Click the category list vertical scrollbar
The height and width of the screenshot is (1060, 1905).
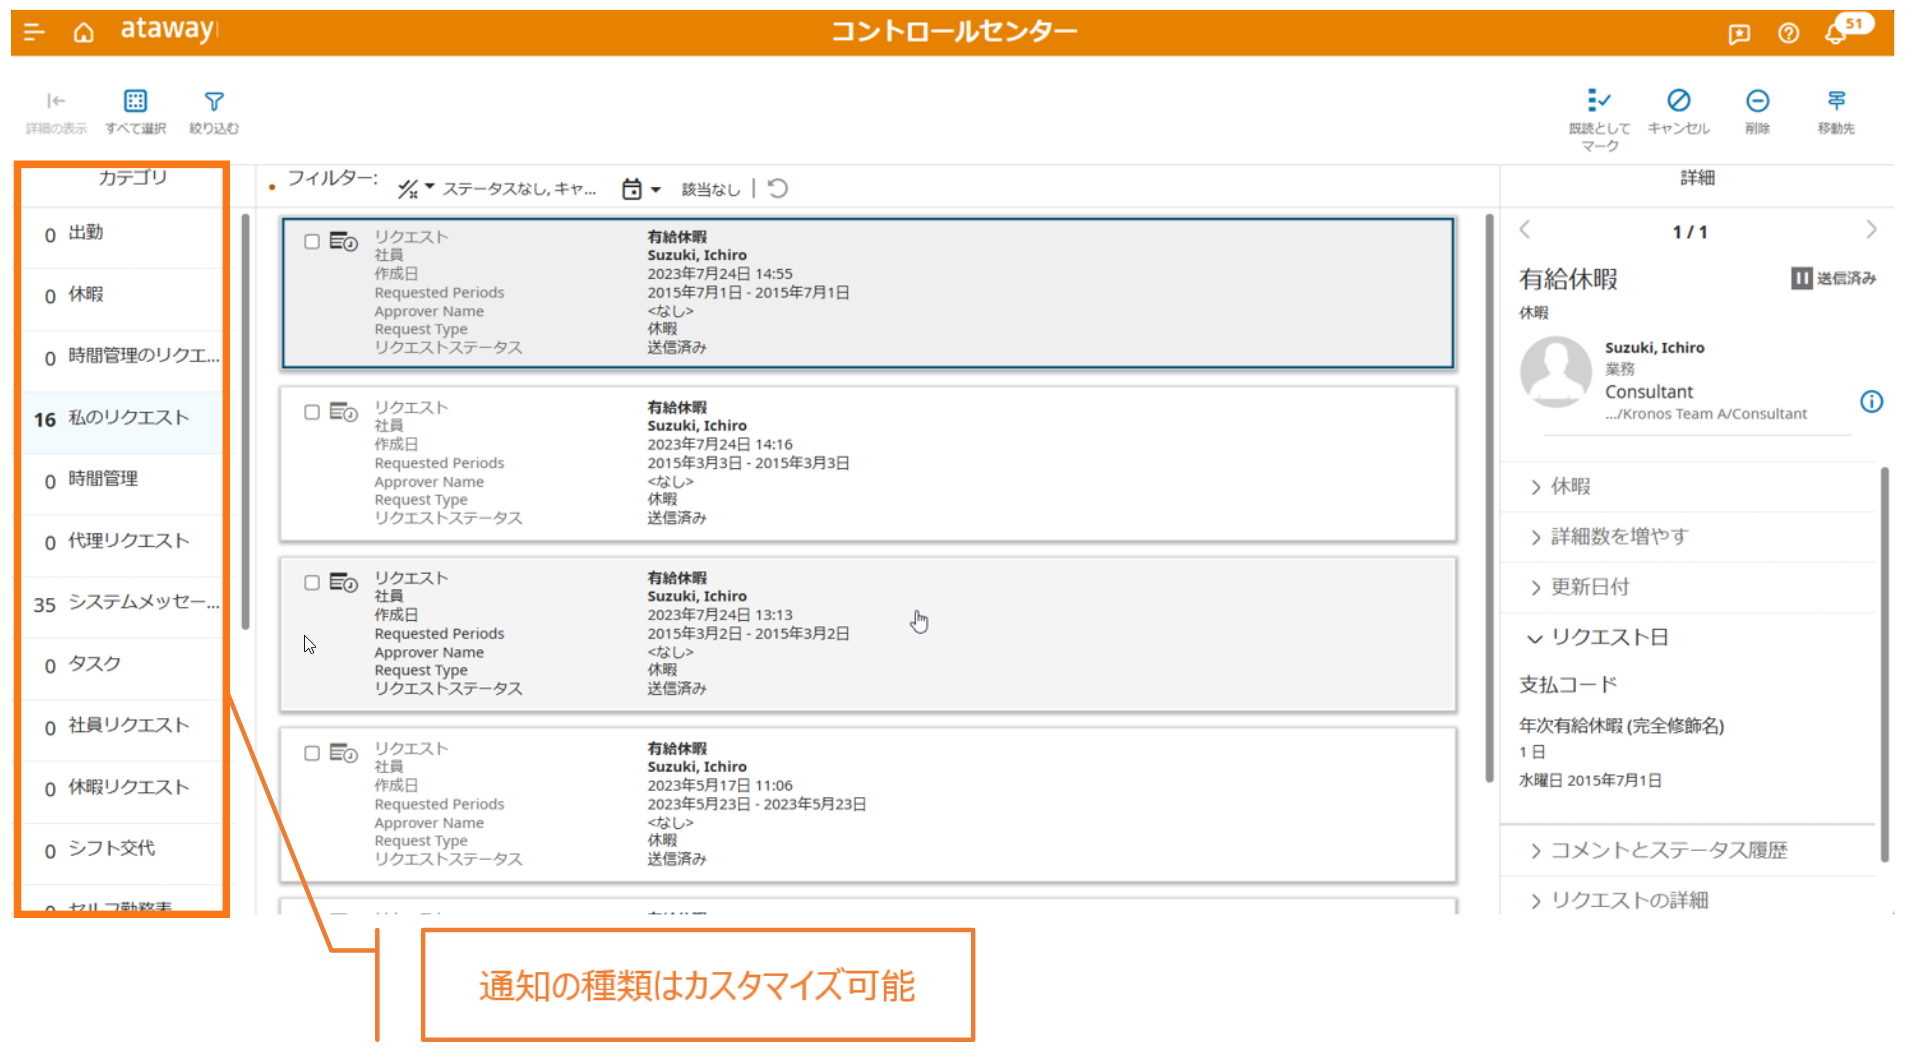click(245, 420)
